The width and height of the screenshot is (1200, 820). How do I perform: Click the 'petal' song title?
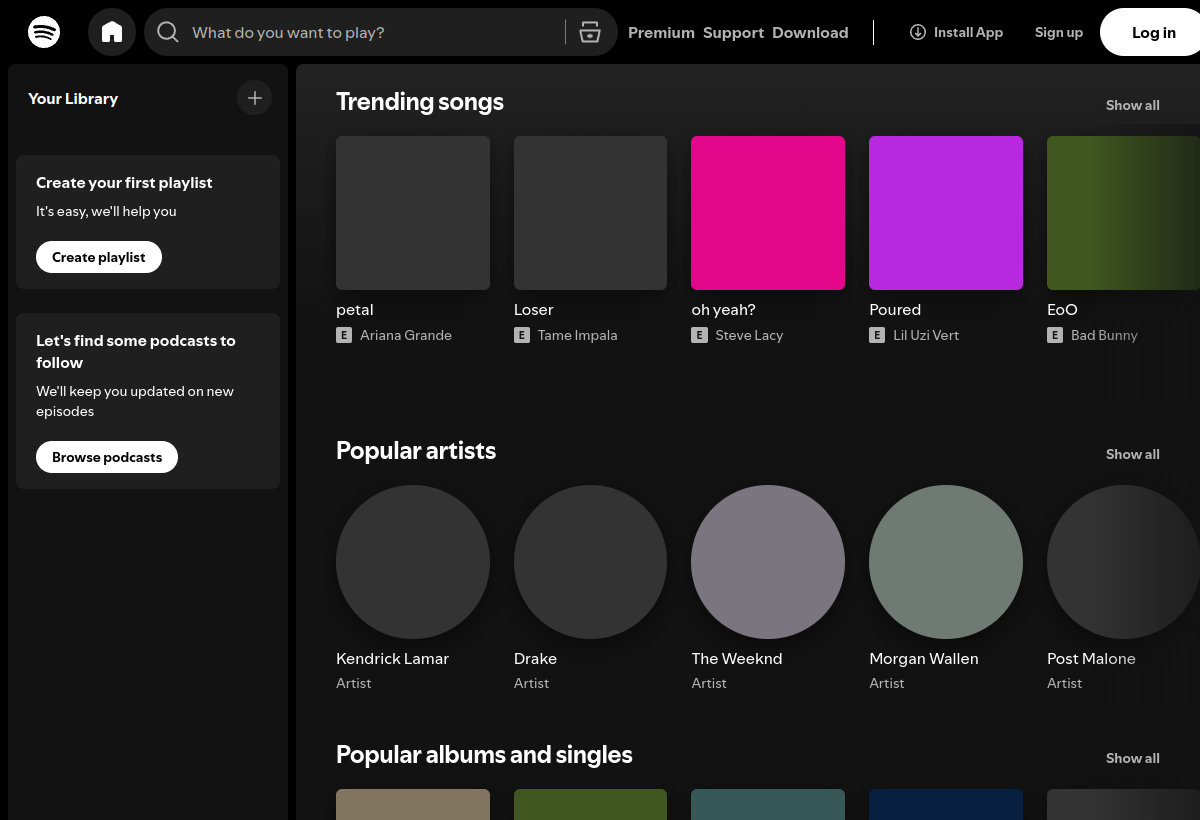tap(355, 310)
